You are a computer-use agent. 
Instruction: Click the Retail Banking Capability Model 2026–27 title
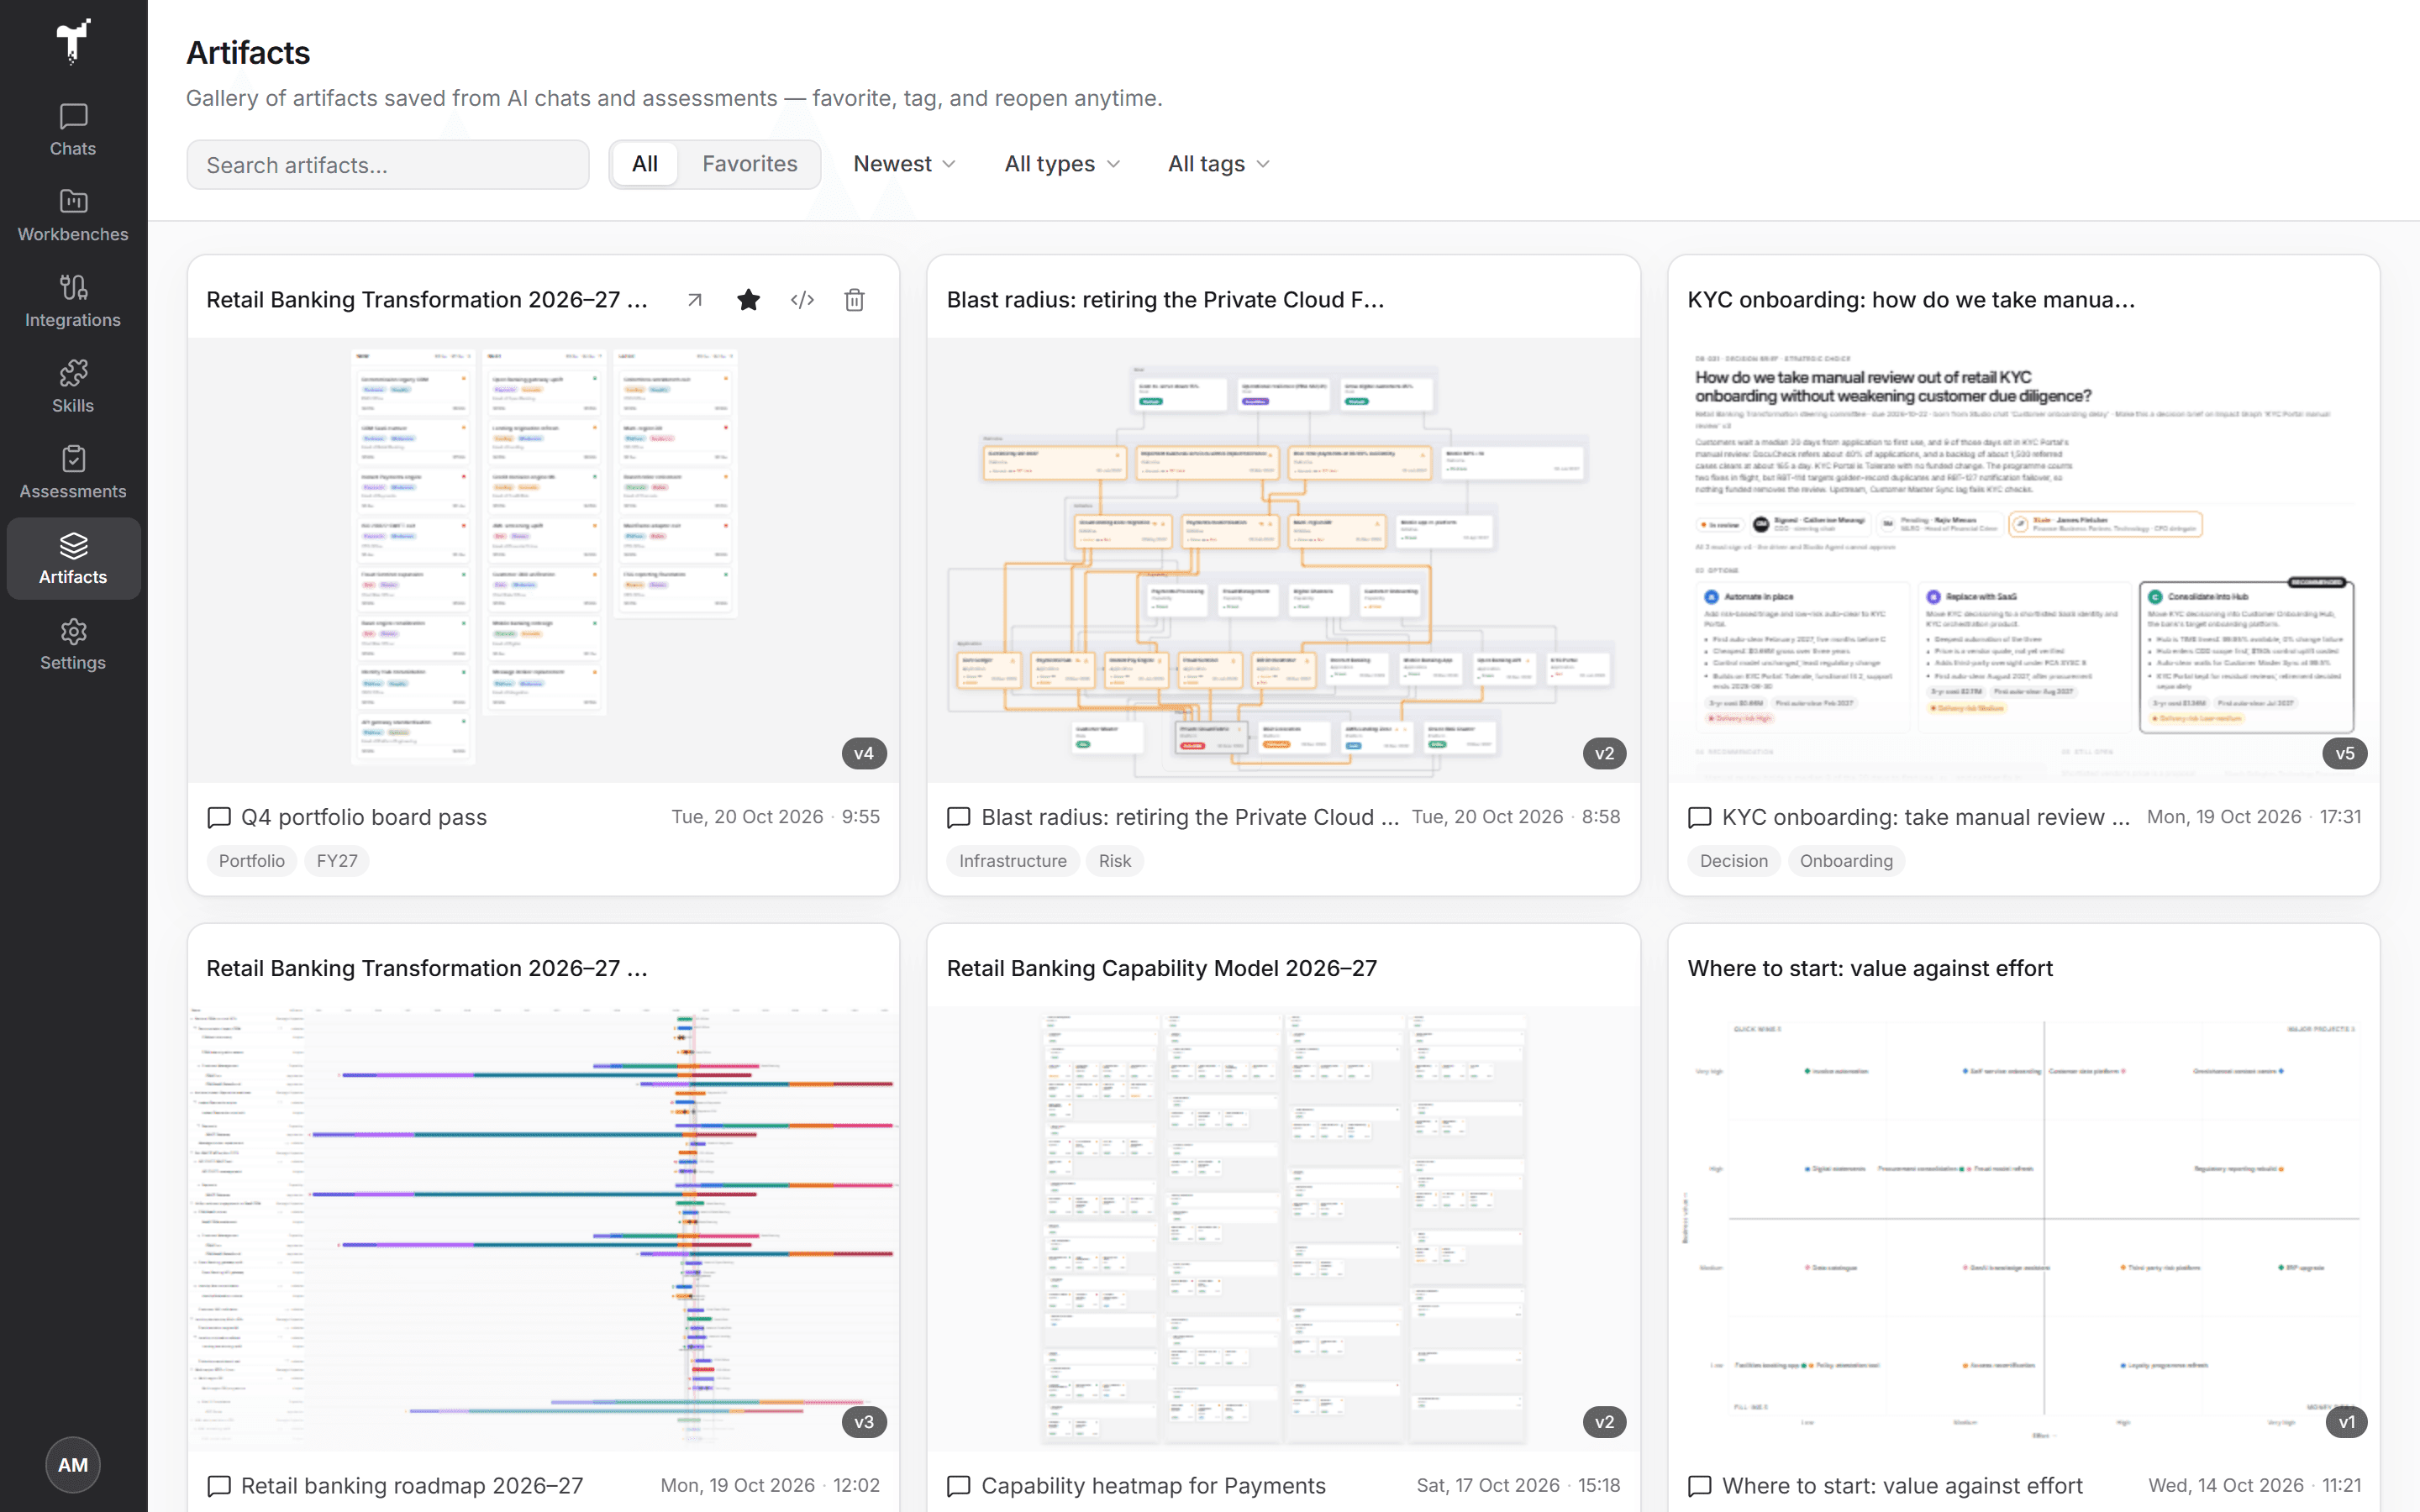pos(1162,968)
